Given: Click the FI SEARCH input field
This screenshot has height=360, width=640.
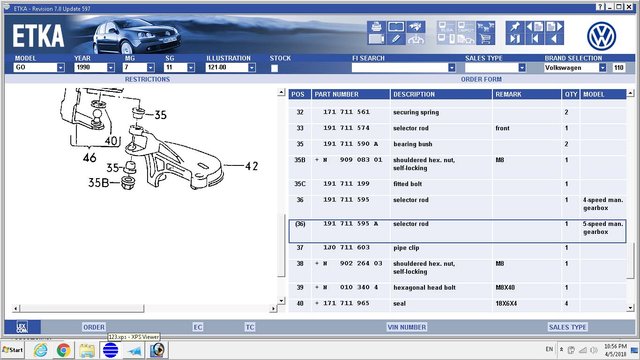Looking at the screenshot, I should point(400,68).
